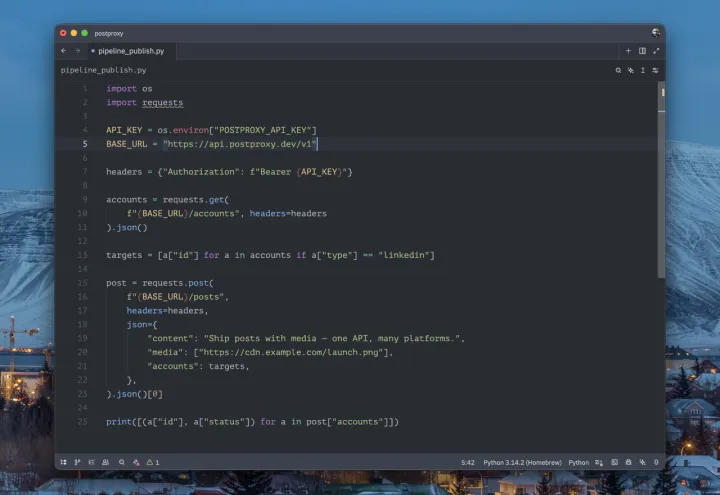
Task: Click the 'print' call on line 25
Action: (x=119, y=422)
